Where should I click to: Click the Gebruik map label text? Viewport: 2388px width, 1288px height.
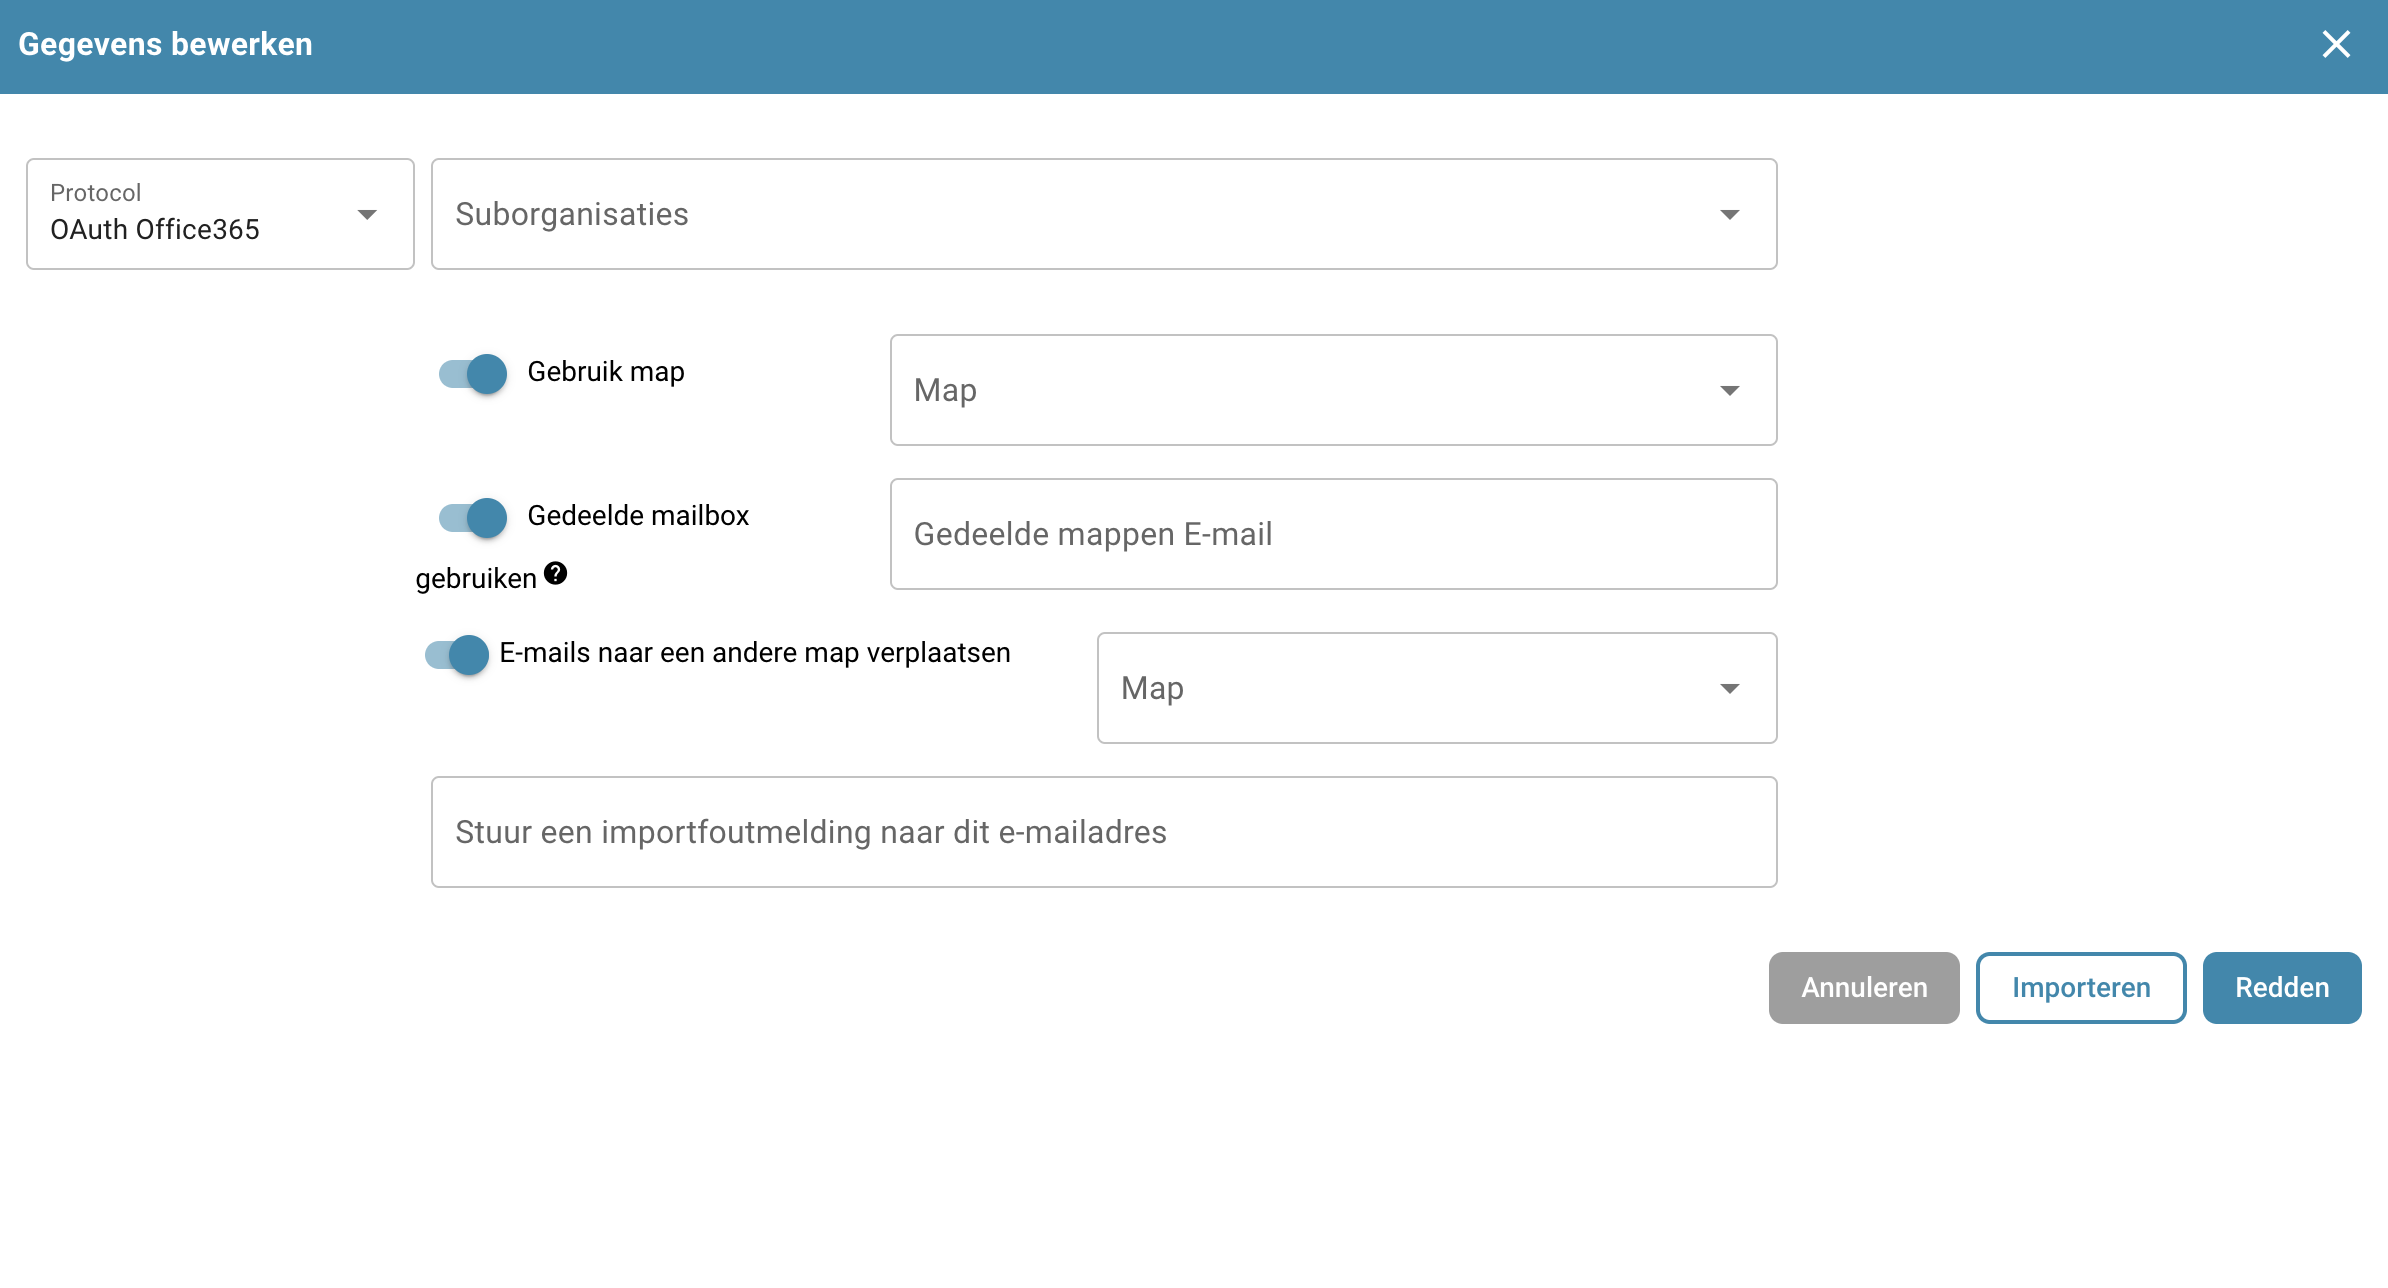click(x=605, y=372)
